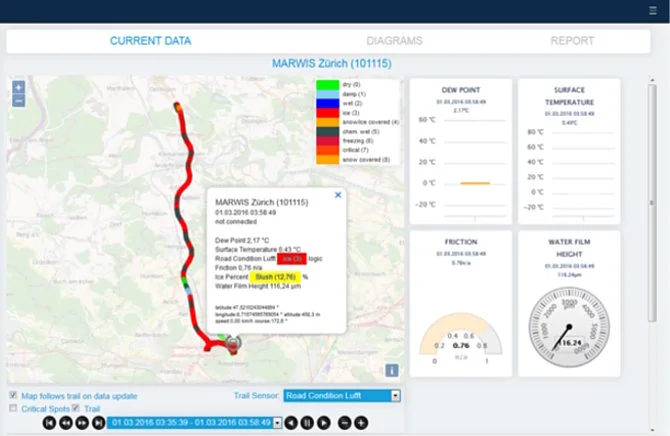
Task: Switch to the REPORT tab
Action: [572, 41]
